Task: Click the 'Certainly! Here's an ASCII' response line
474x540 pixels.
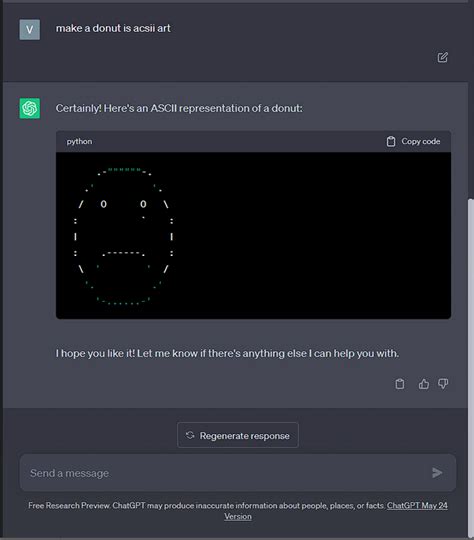Action: point(179,108)
